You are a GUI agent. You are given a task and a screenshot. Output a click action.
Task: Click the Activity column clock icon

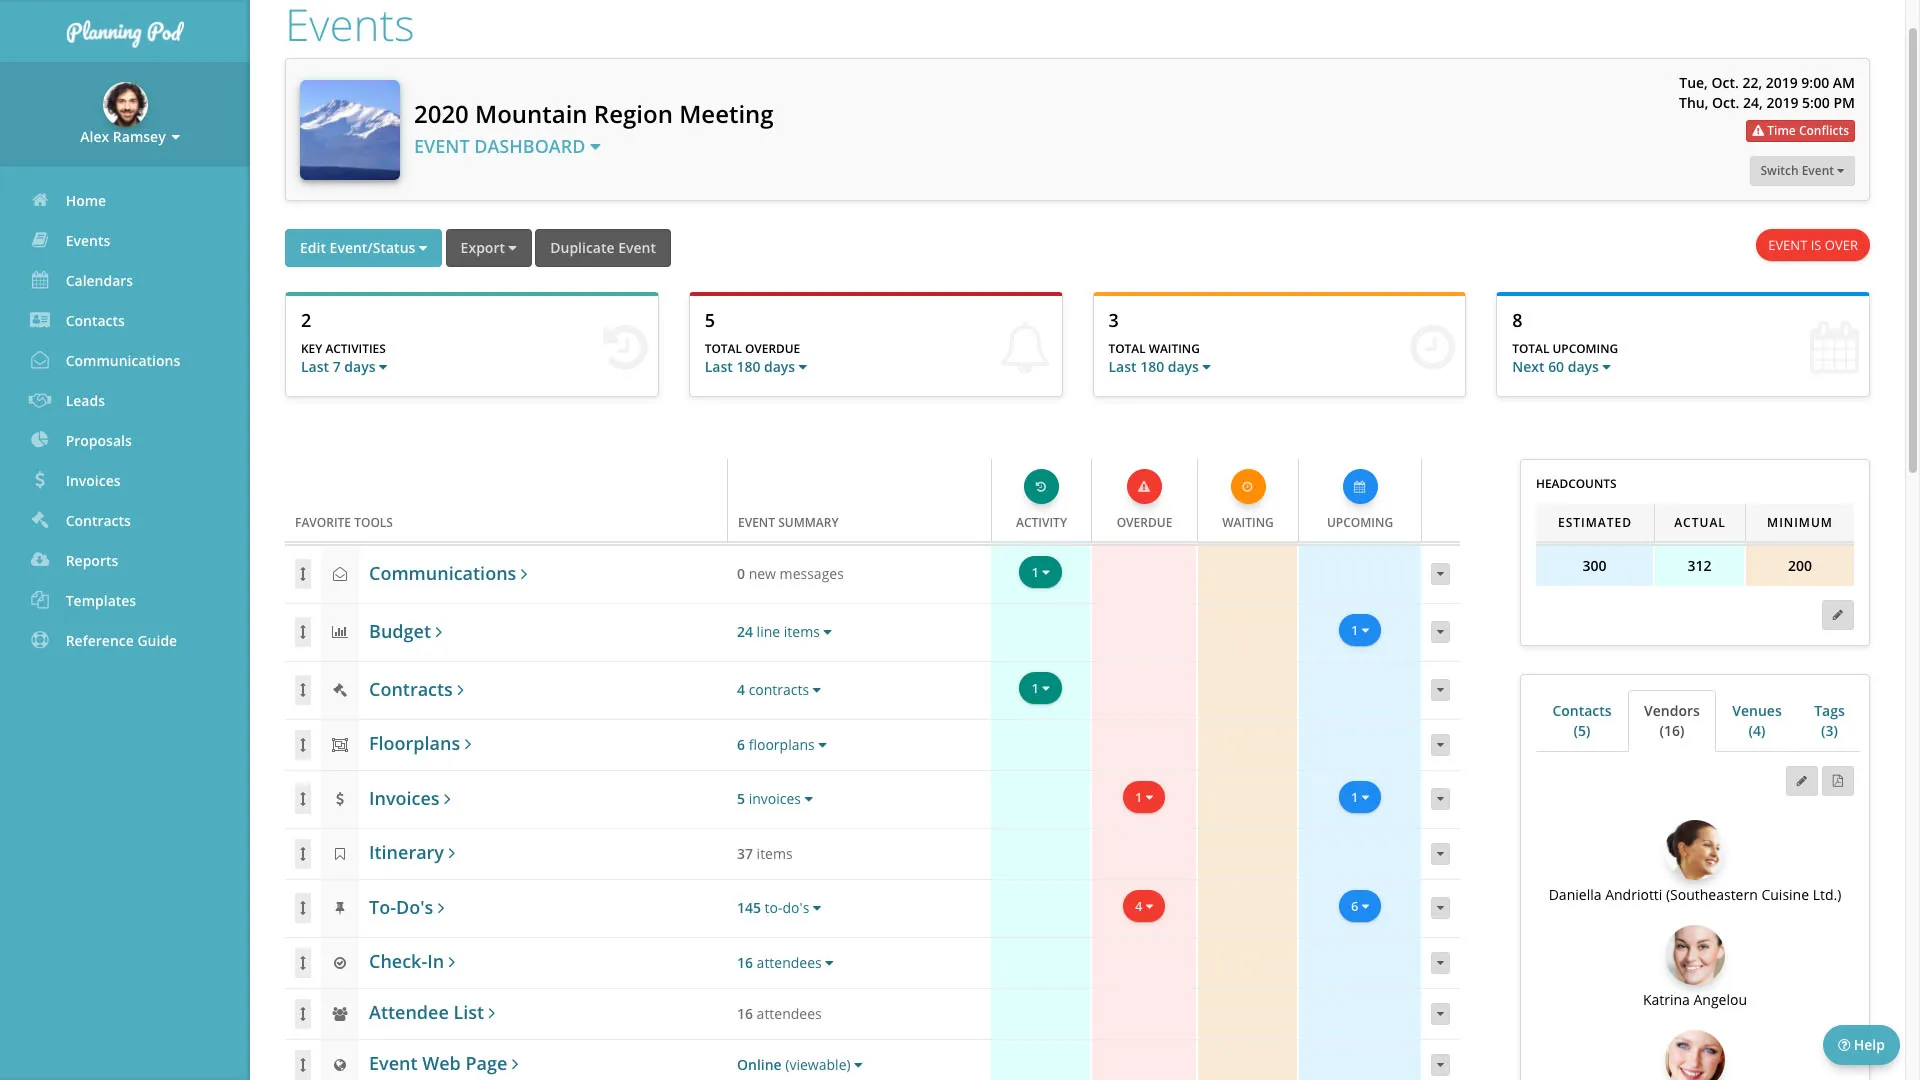1041,487
